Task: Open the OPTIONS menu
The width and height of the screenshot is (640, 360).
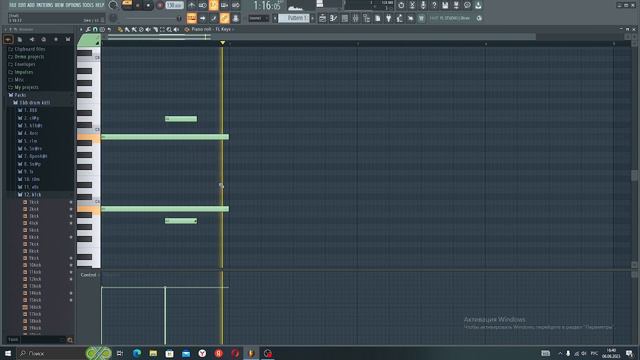Action: pyautogui.click(x=73, y=5)
